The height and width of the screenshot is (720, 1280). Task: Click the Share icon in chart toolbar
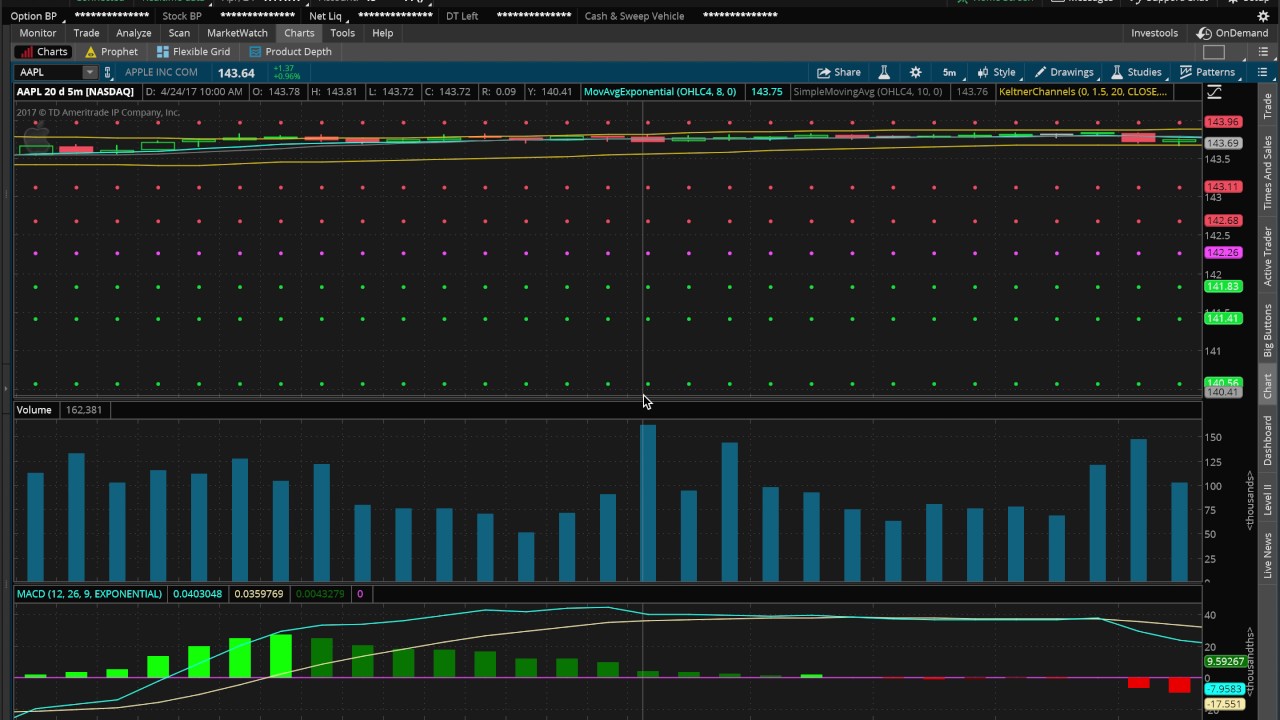click(x=823, y=72)
